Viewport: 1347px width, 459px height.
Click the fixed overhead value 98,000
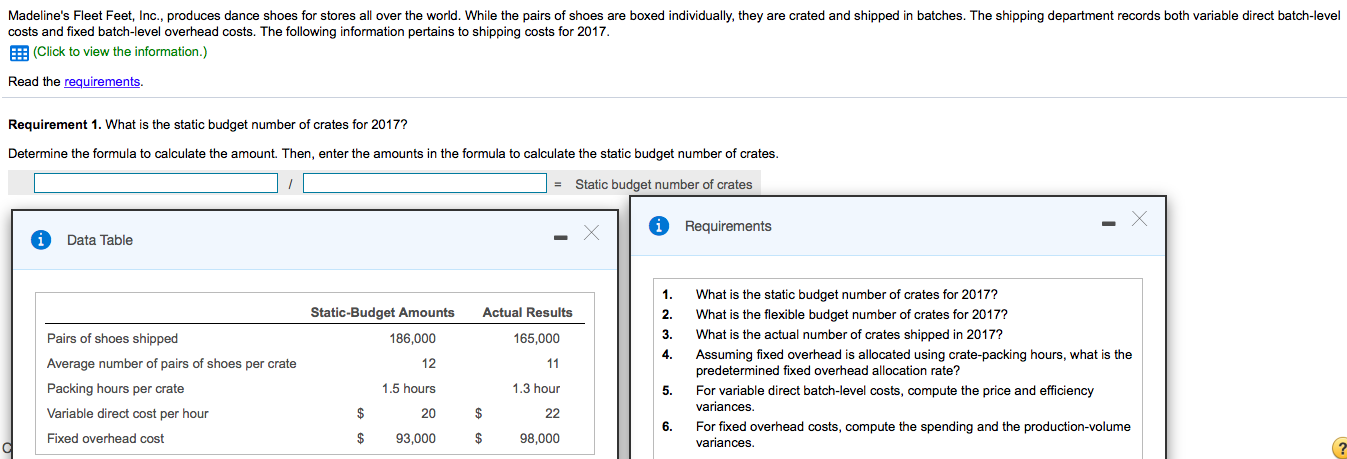pos(540,439)
